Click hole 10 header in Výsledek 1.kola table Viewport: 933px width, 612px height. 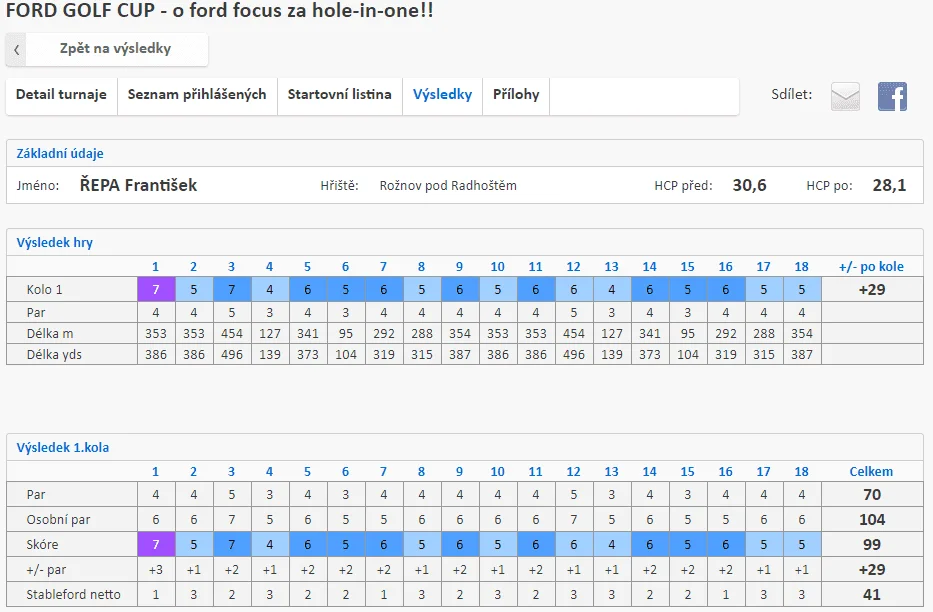tap(497, 472)
